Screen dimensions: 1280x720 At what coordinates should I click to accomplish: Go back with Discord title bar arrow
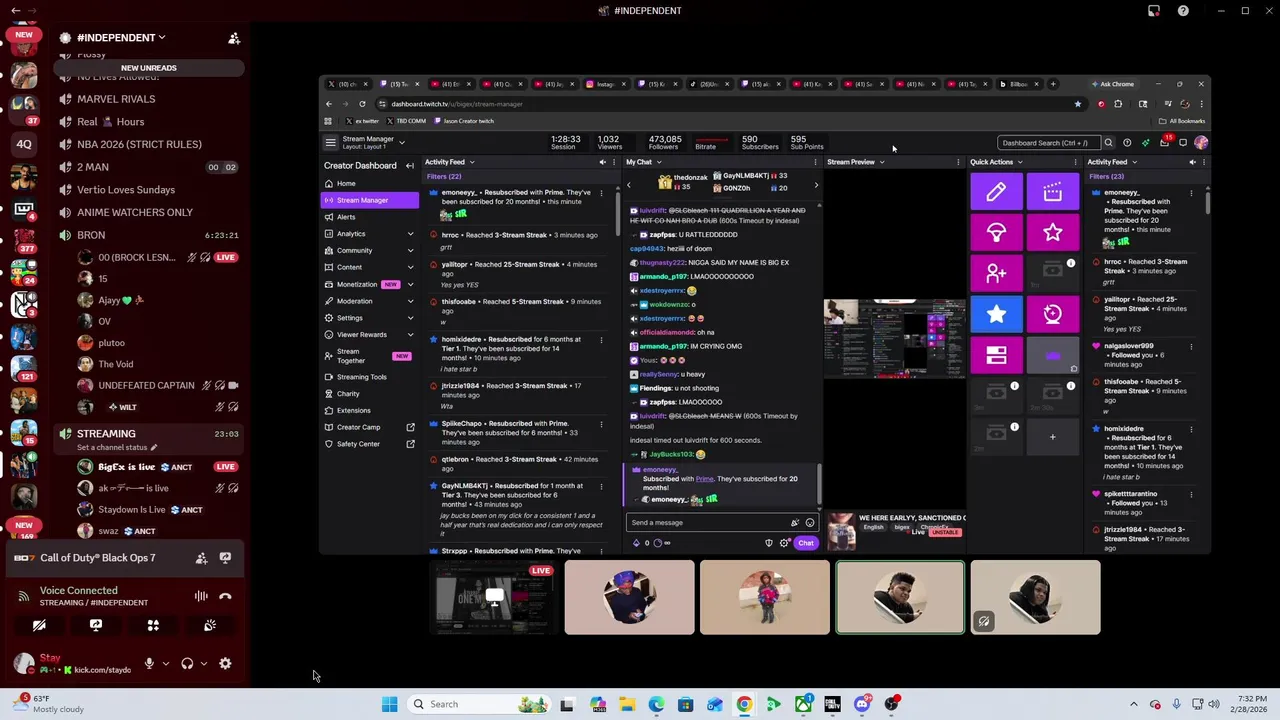(x=15, y=10)
